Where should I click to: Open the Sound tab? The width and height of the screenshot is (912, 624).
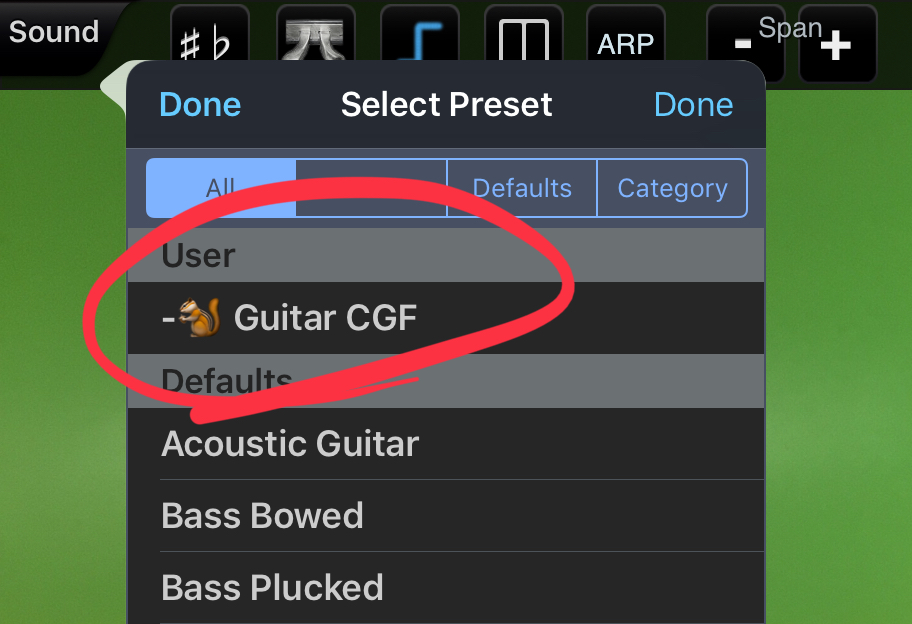54,32
